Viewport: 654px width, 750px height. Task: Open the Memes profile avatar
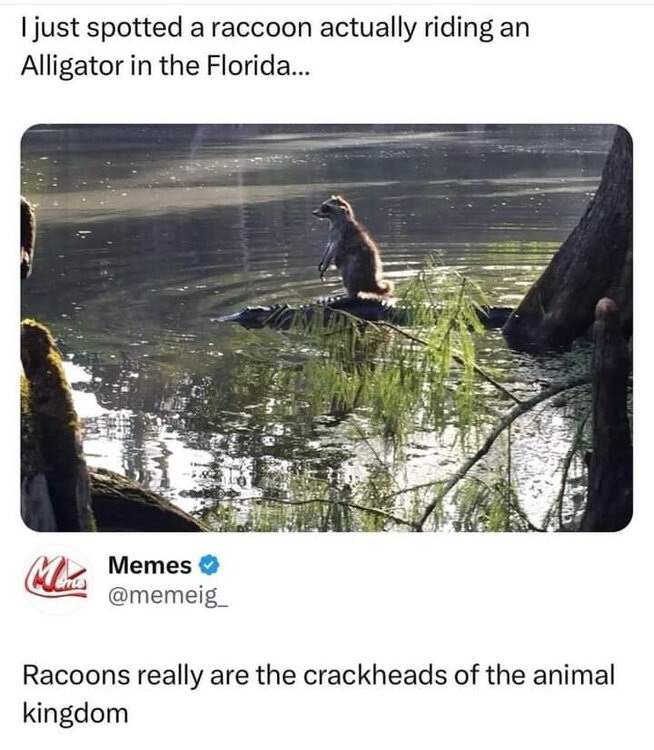tap(56, 580)
